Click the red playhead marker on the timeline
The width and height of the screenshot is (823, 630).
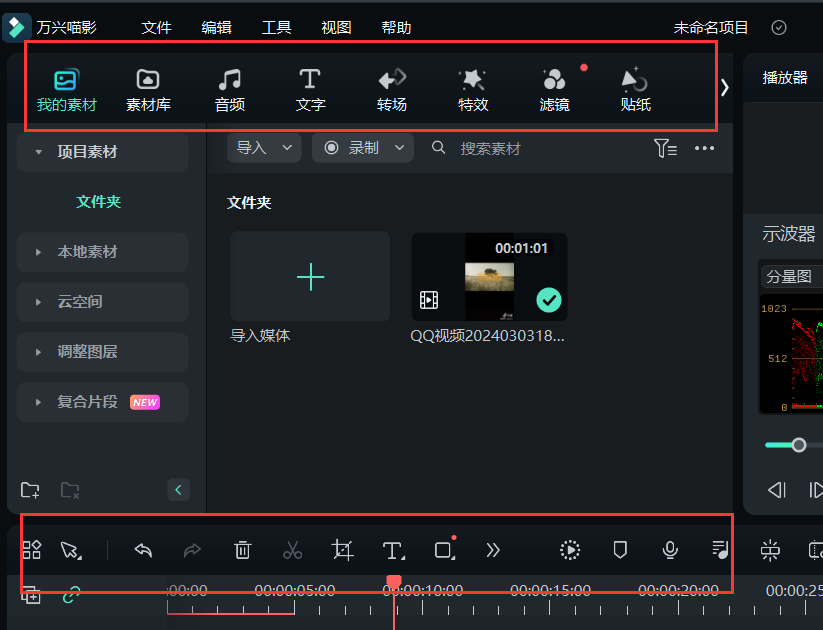(x=393, y=582)
